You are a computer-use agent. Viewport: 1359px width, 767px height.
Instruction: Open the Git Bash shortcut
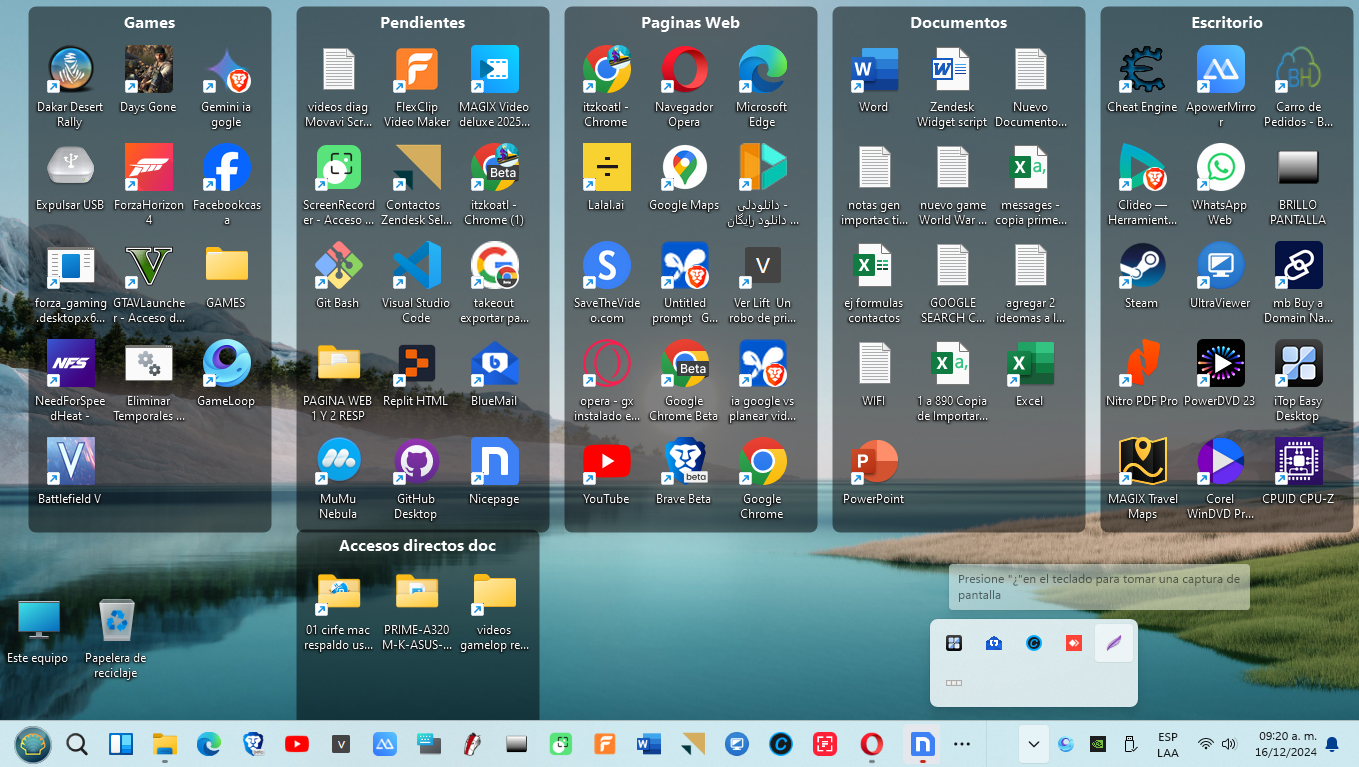[x=338, y=266]
